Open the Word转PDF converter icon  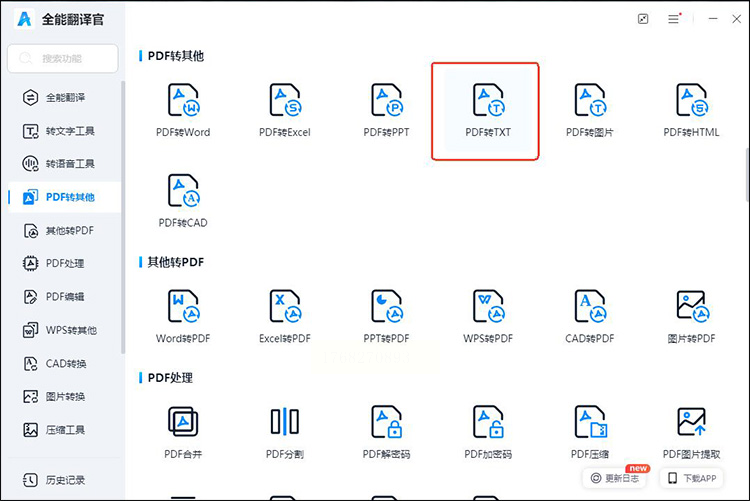pyautogui.click(x=184, y=306)
